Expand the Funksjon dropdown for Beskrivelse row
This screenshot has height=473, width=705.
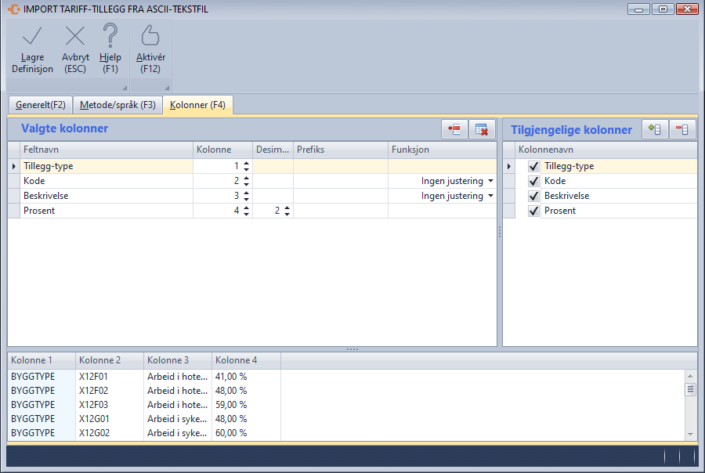point(491,196)
